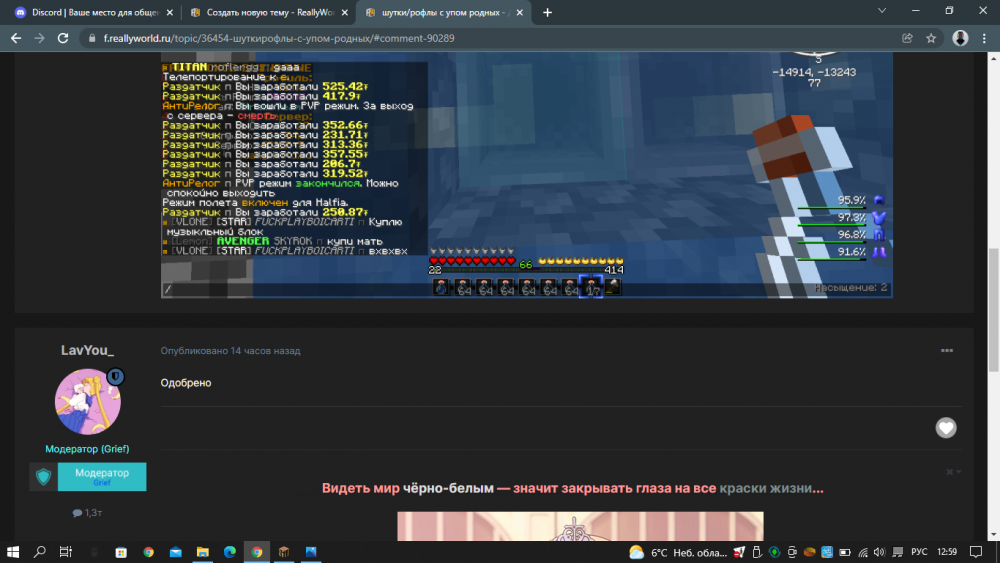Screen dimensions: 1000x563
Task: Switch to the Discord browser tab
Action: (94, 12)
